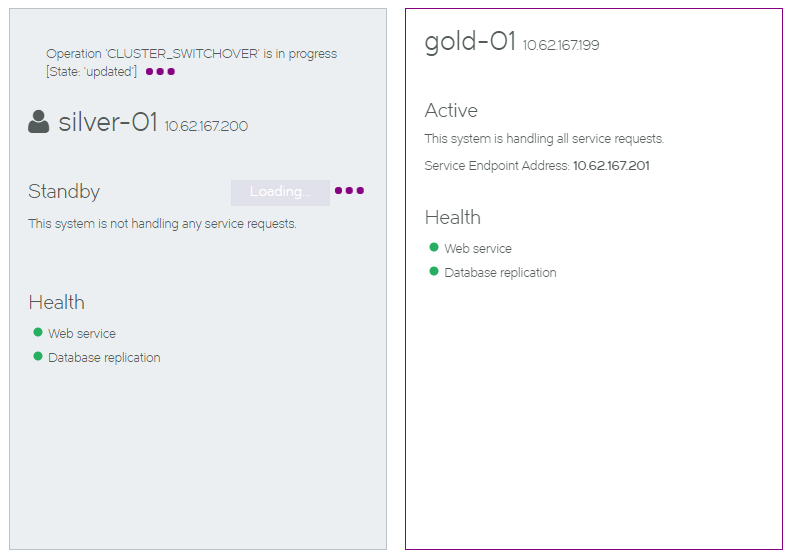The height and width of the screenshot is (560, 794).
Task: Click the CLUSTER_SWITCHOVER operation progress message
Action: point(191,62)
